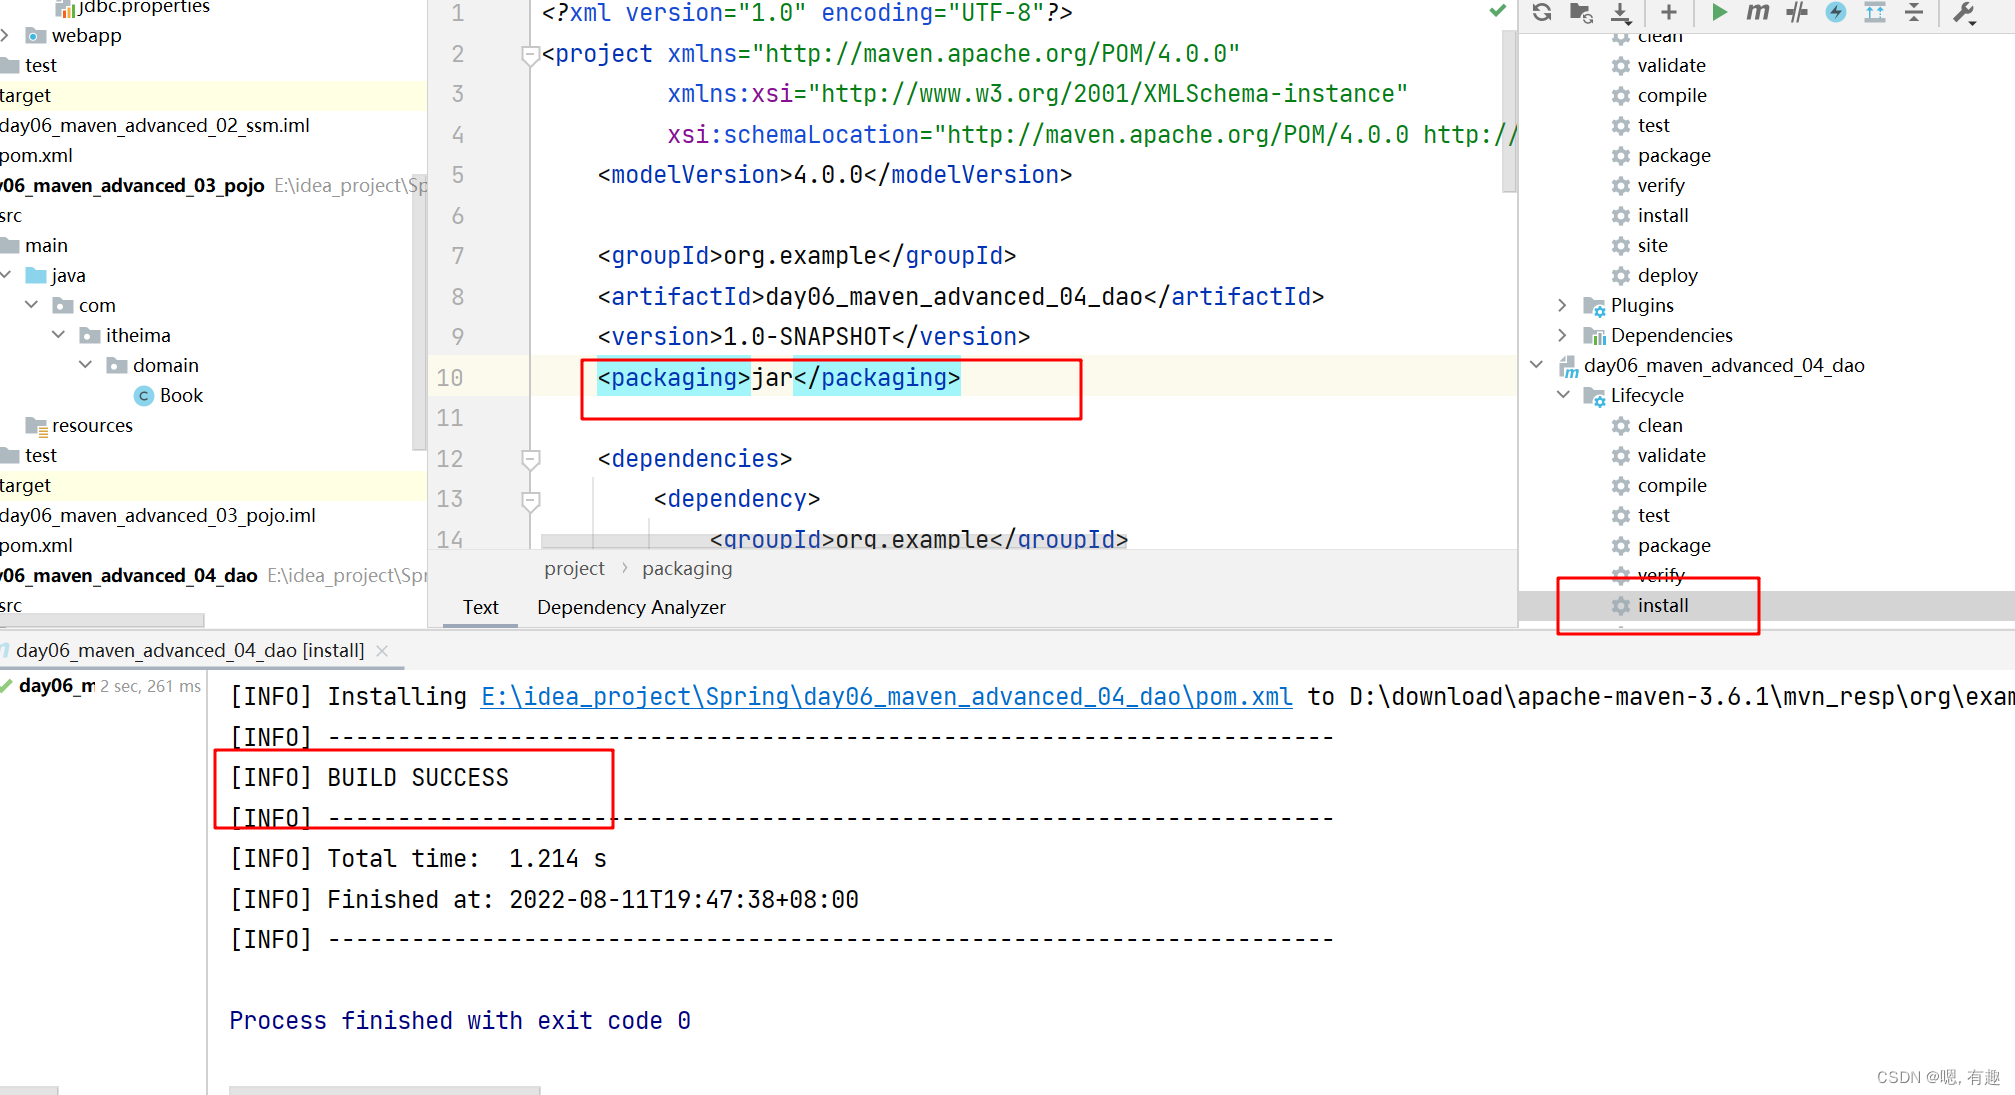Click the Add Maven Projects plus icon

pyautogui.click(x=1668, y=12)
